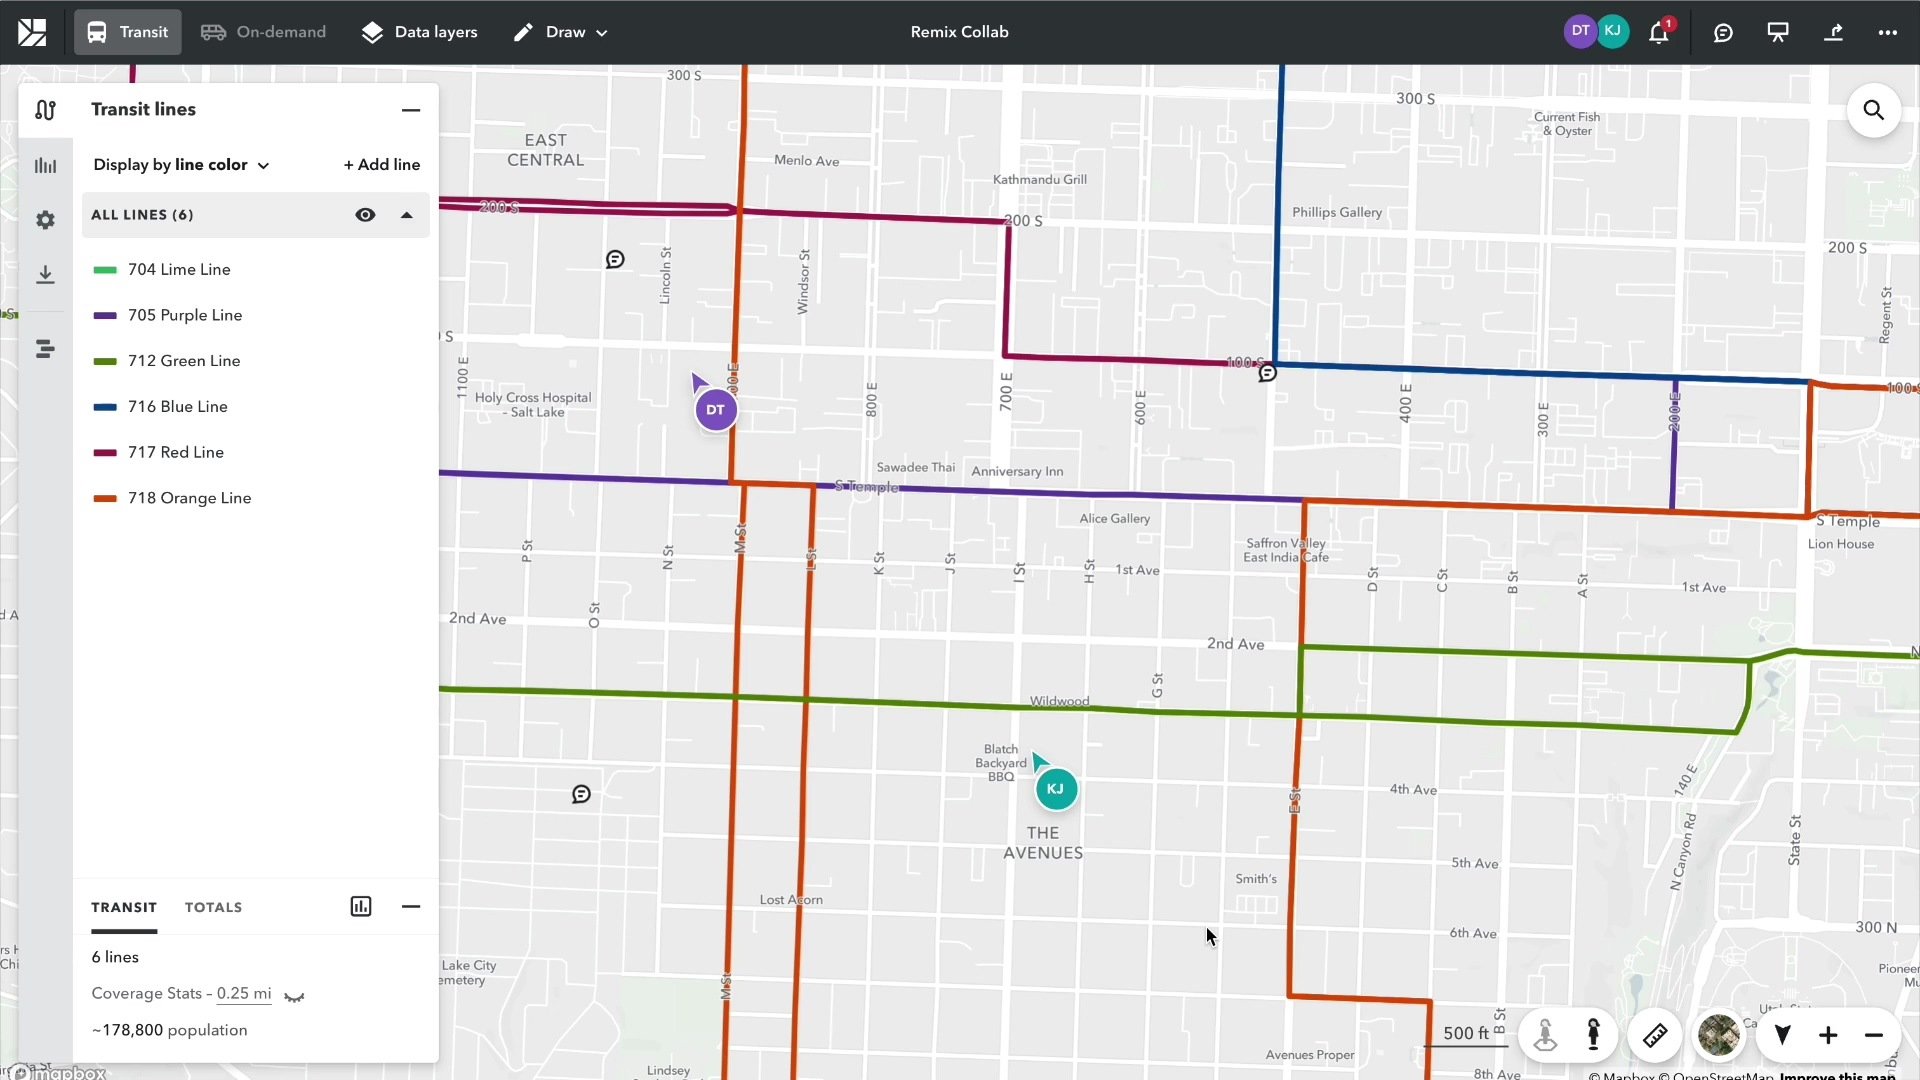Toggle the stats chart view icon

pos(361,907)
